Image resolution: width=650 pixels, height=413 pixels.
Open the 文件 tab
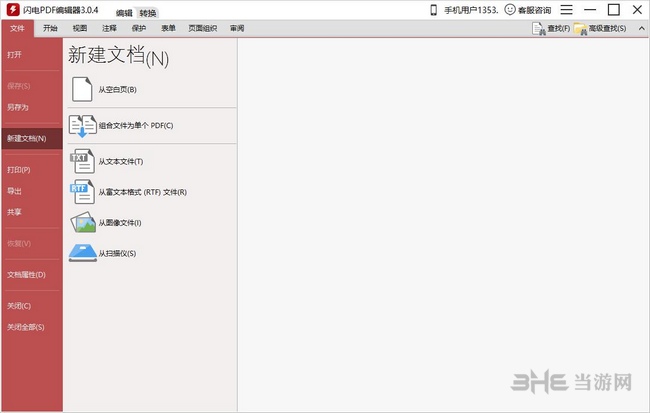pyautogui.click(x=17, y=28)
